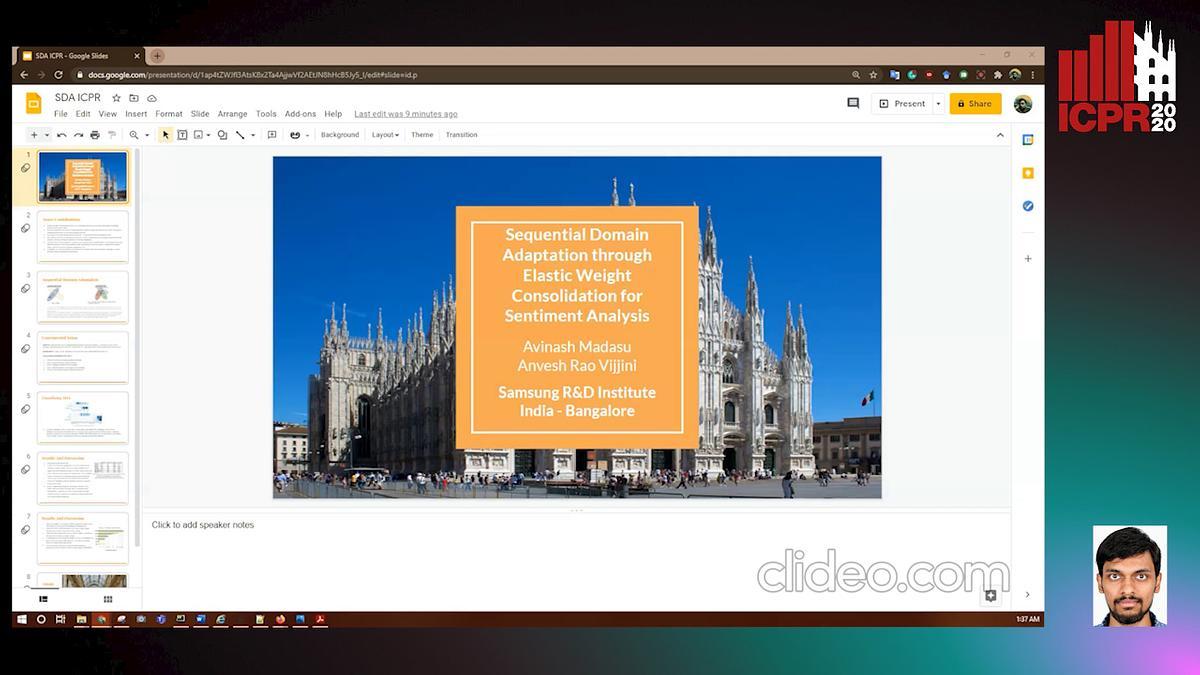Open the File menu
1200x675 pixels.
click(x=61, y=114)
